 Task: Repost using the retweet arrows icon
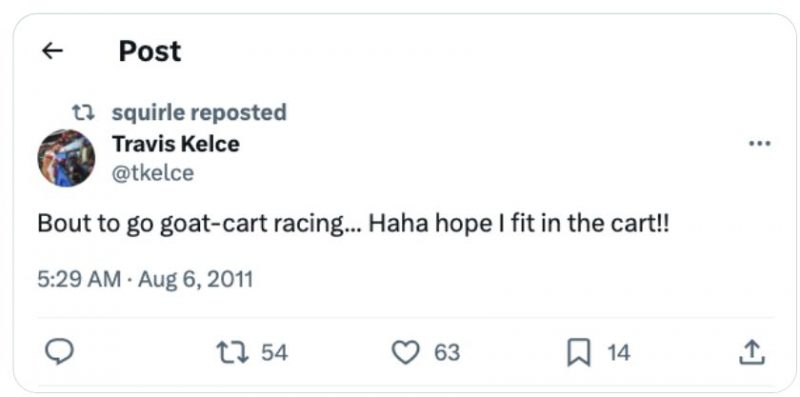[x=233, y=353]
